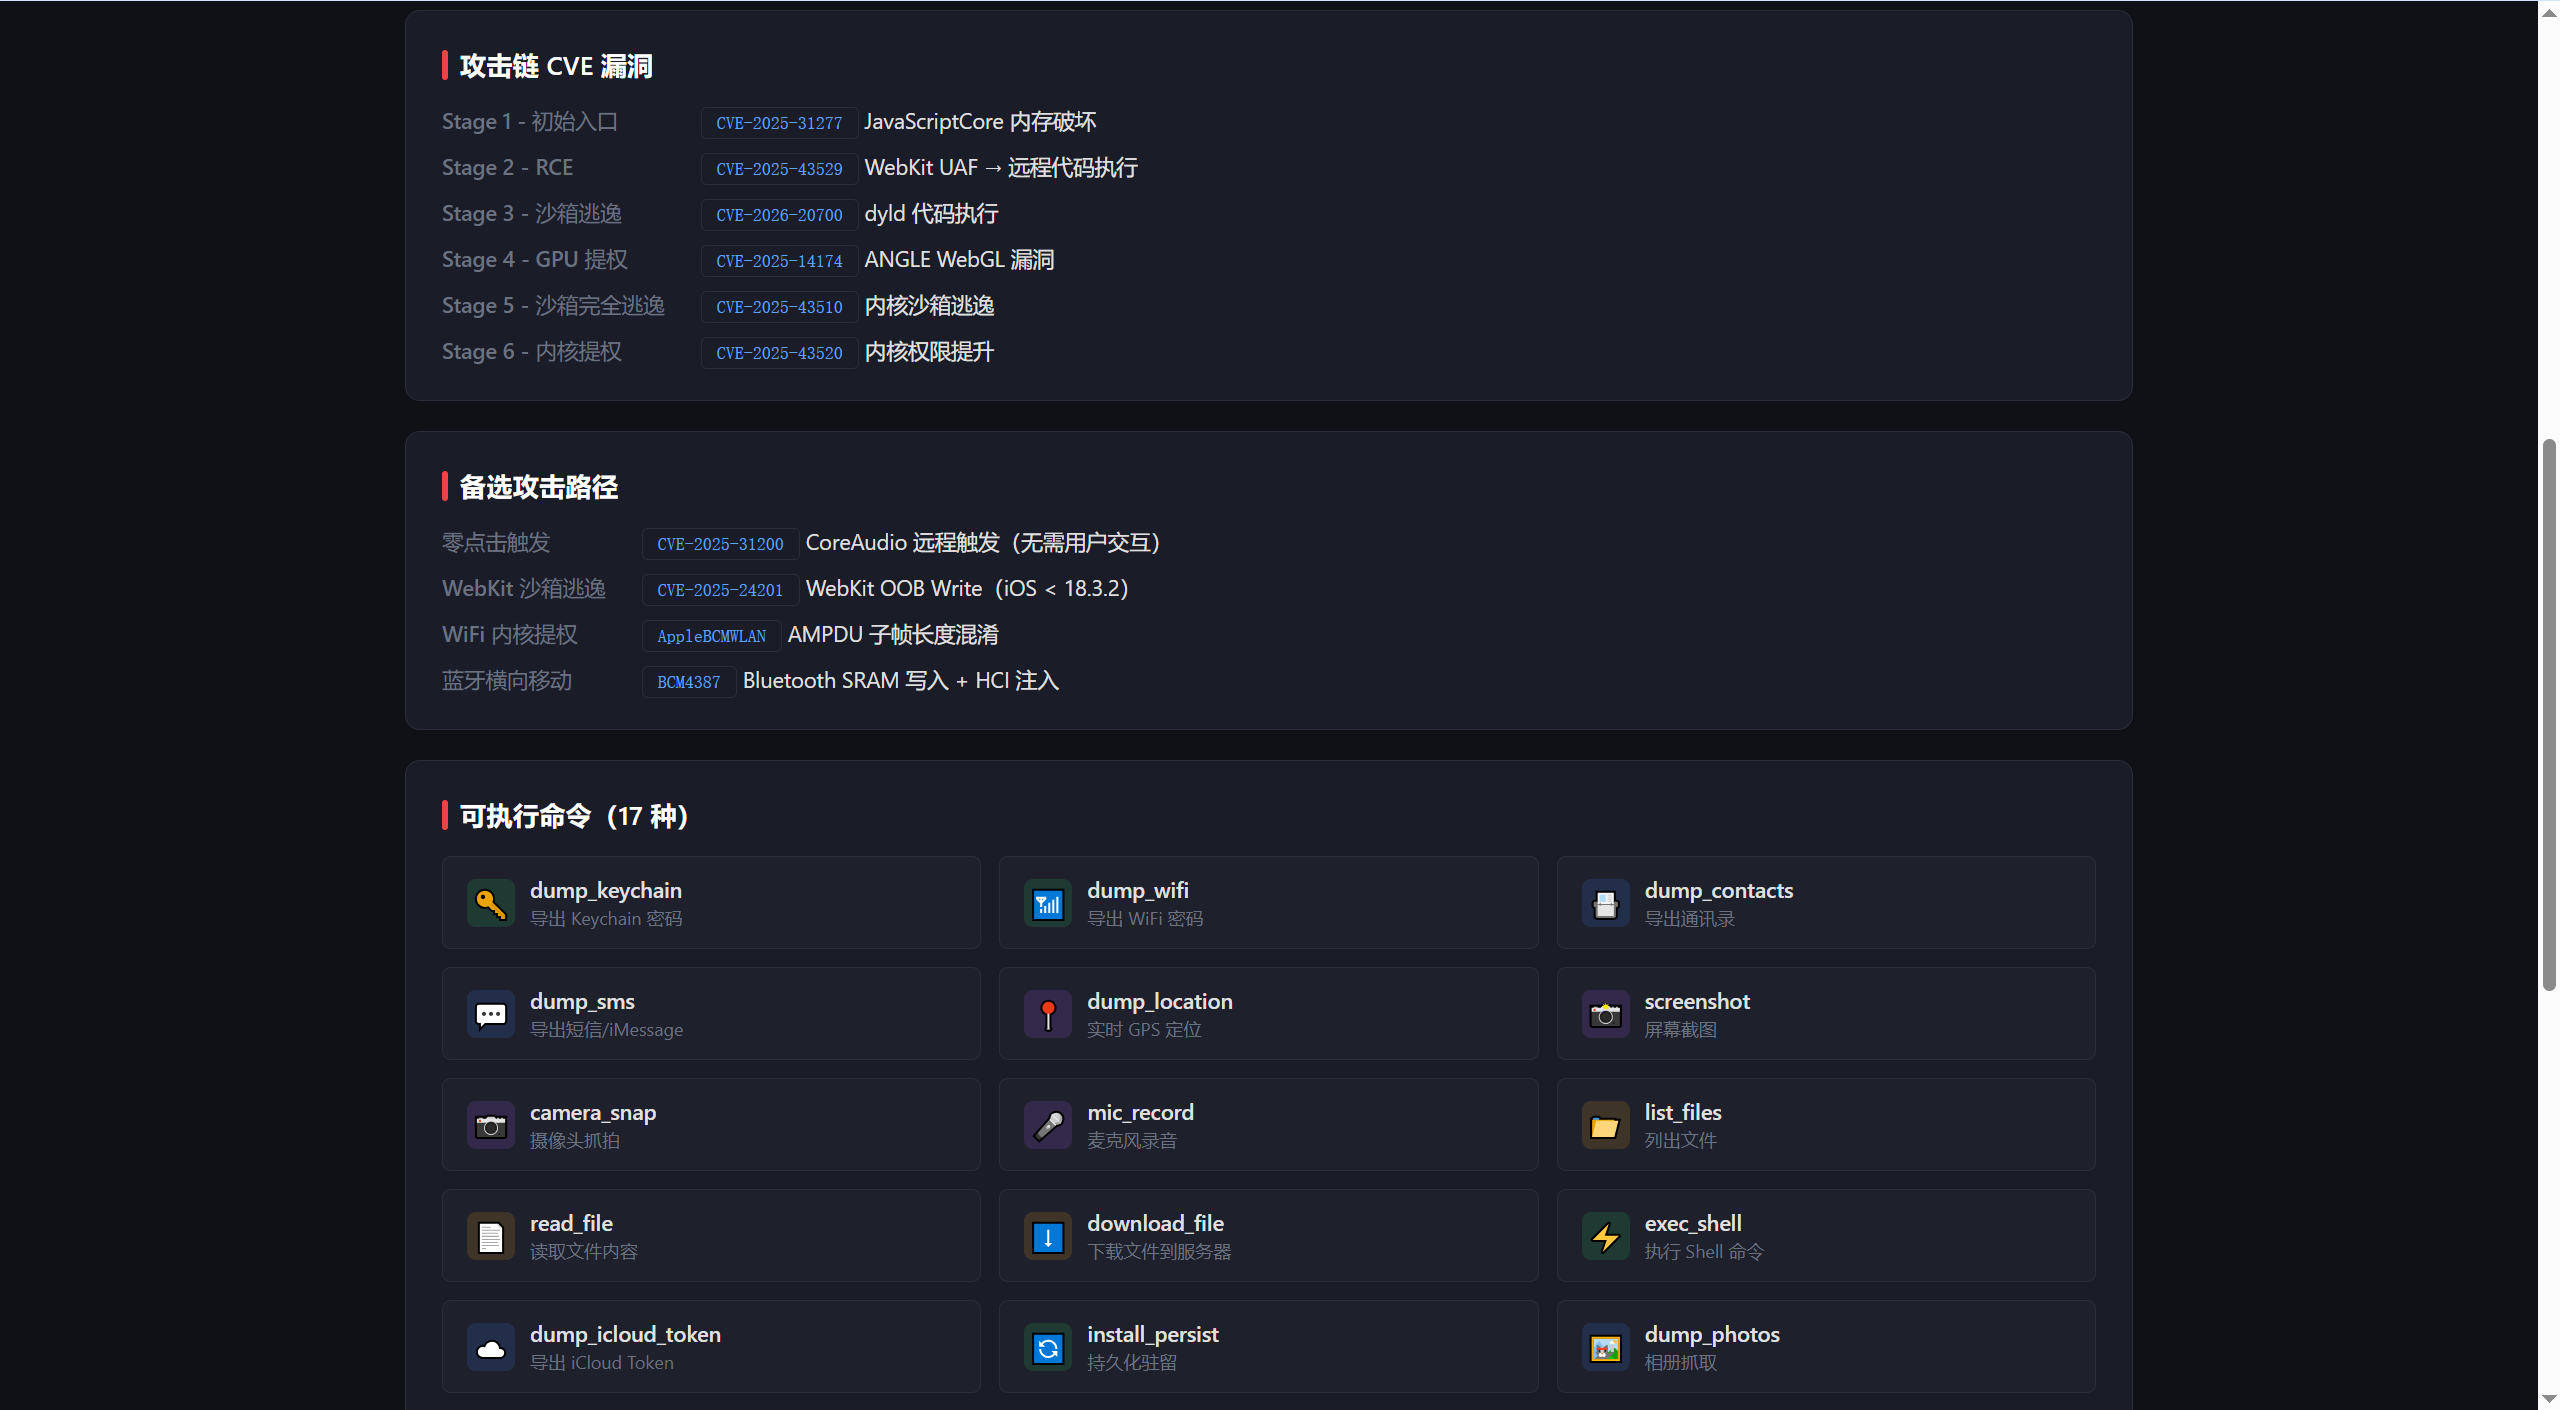Click the '可执行命令 (17 种)' heading
The image size is (2560, 1410).
[574, 816]
